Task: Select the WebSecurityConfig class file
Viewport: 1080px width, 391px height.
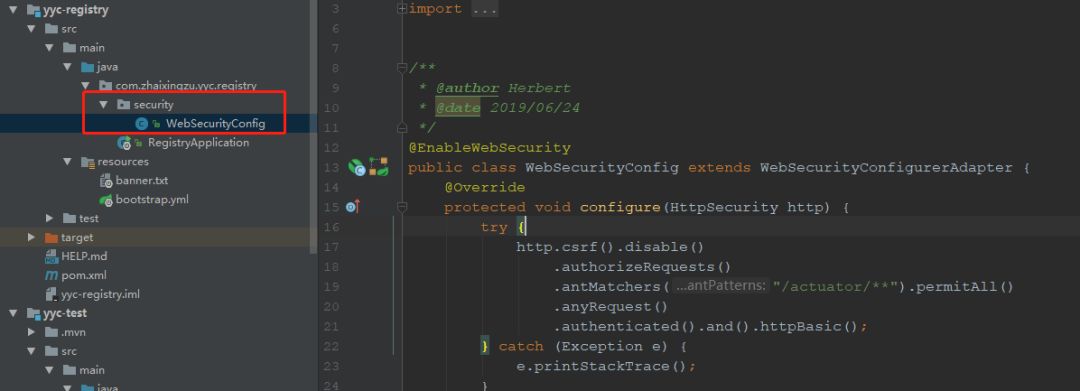Action: coord(215,124)
